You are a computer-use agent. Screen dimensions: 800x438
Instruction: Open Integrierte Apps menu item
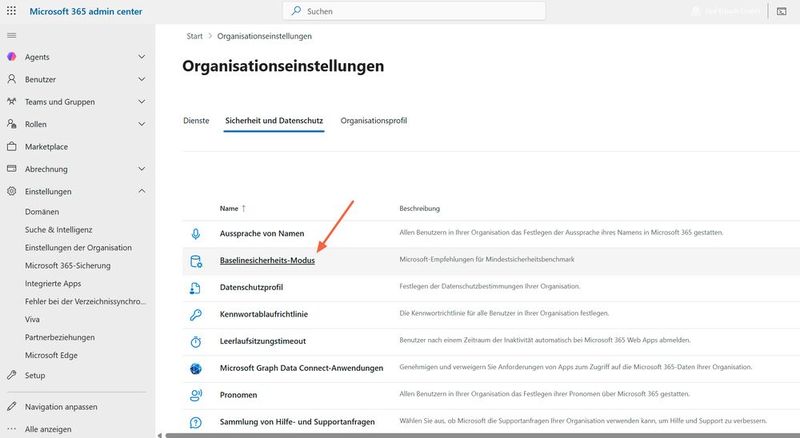click(53, 283)
